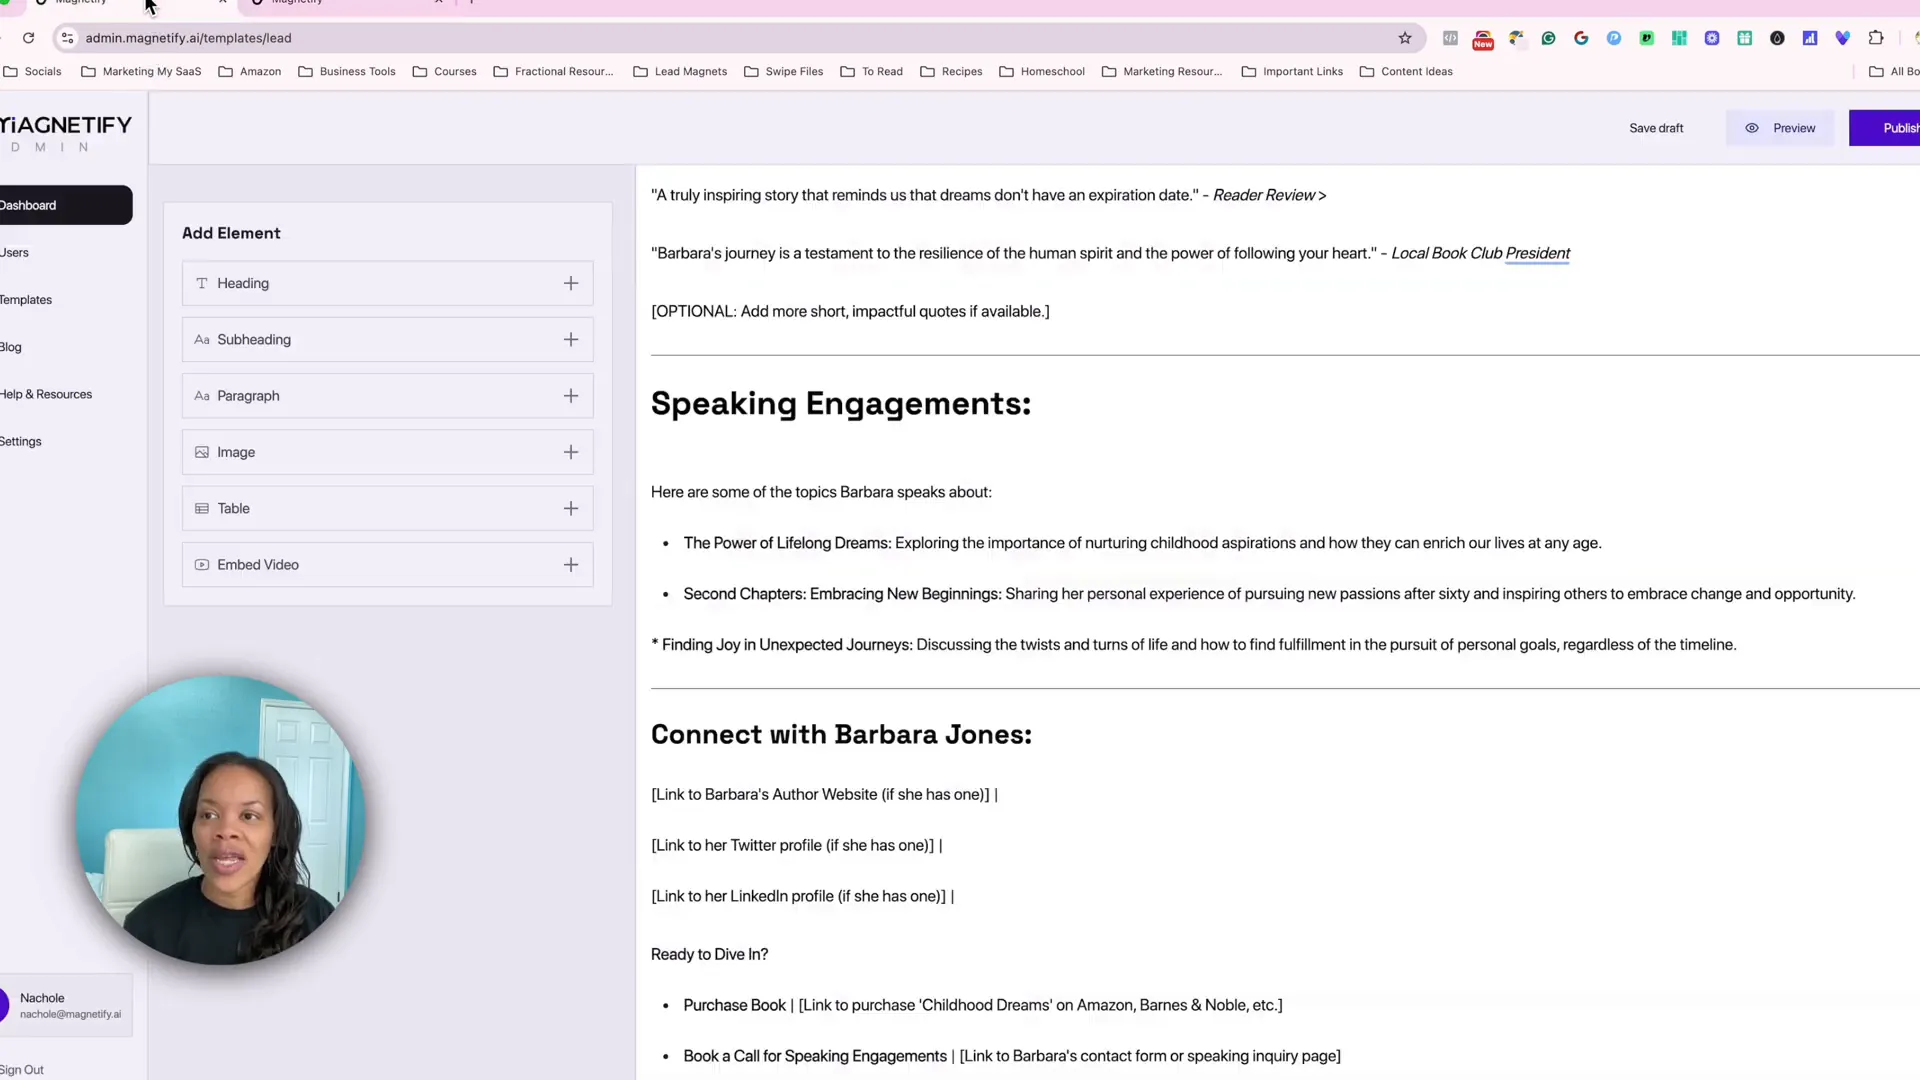Image resolution: width=1920 pixels, height=1080 pixels.
Task: Open the code brackets extension icon
Action: (x=1450, y=38)
